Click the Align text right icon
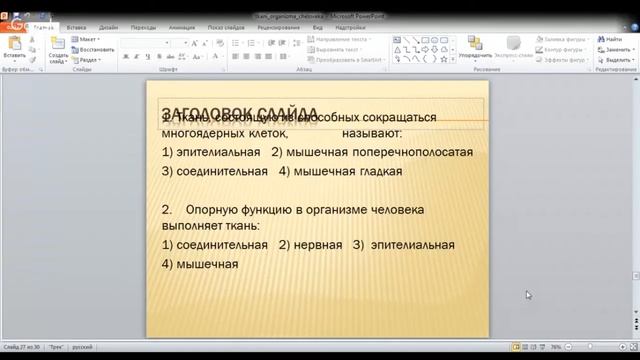640x360 pixels. pyautogui.click(x=258, y=56)
